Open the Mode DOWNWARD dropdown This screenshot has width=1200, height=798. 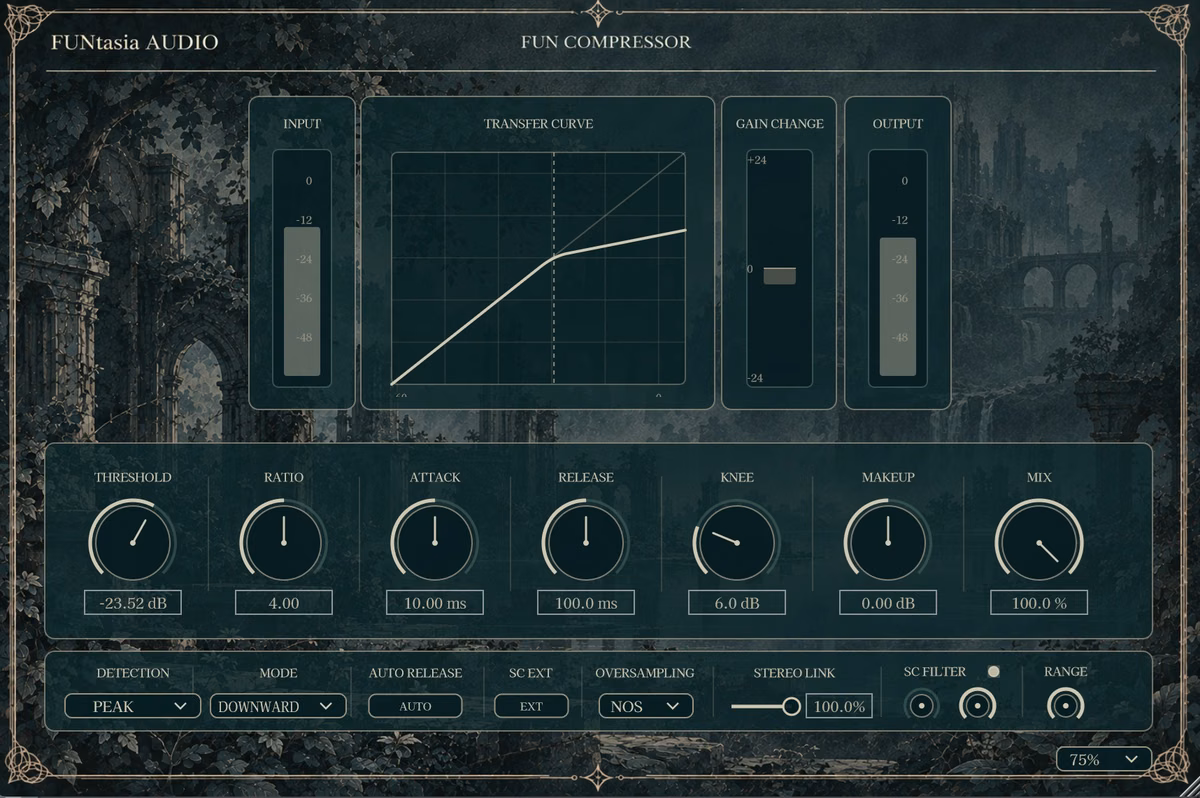pyautogui.click(x=278, y=706)
